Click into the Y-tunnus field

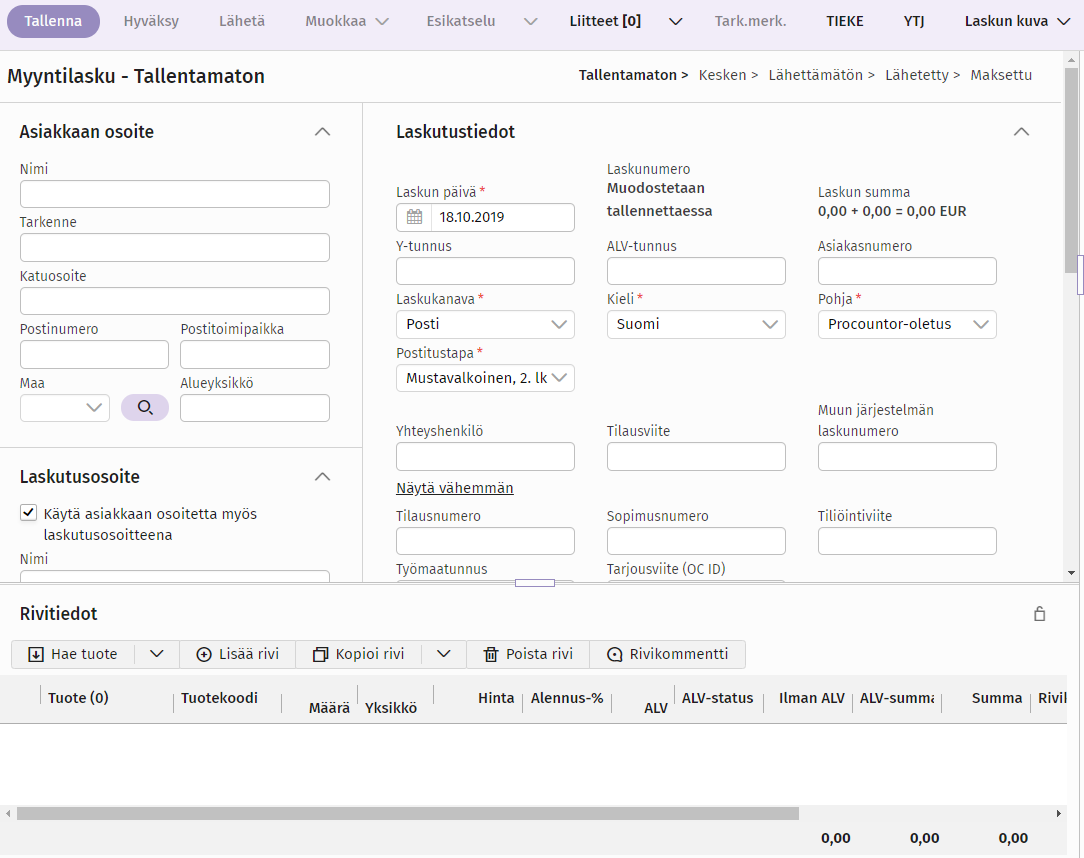tap(485, 271)
